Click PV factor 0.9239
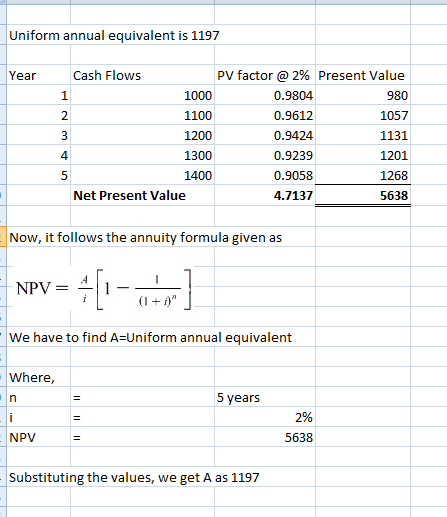Viewport: 447px width, 517px height. (293, 156)
